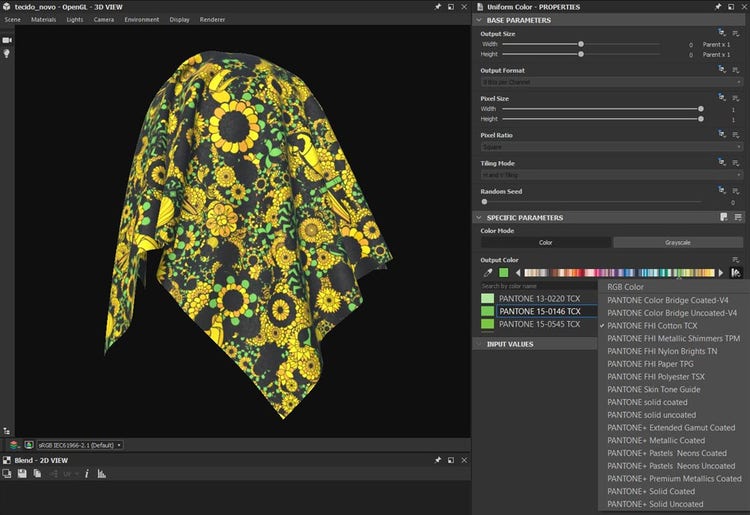
Task: Click the info icon in 2D view toolbar
Action: point(87,473)
